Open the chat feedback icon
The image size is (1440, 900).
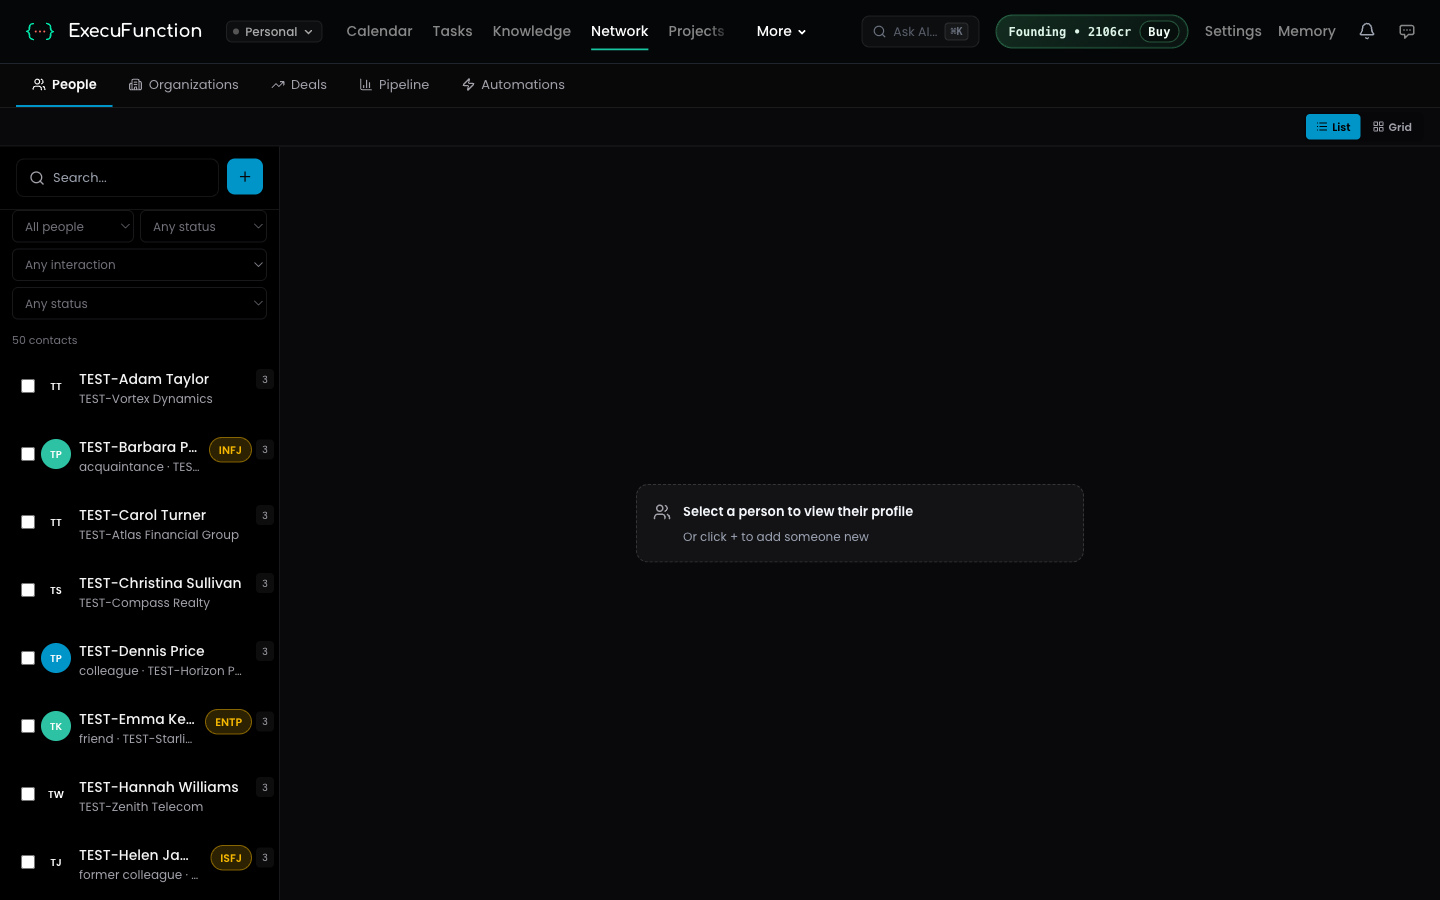[1406, 31]
